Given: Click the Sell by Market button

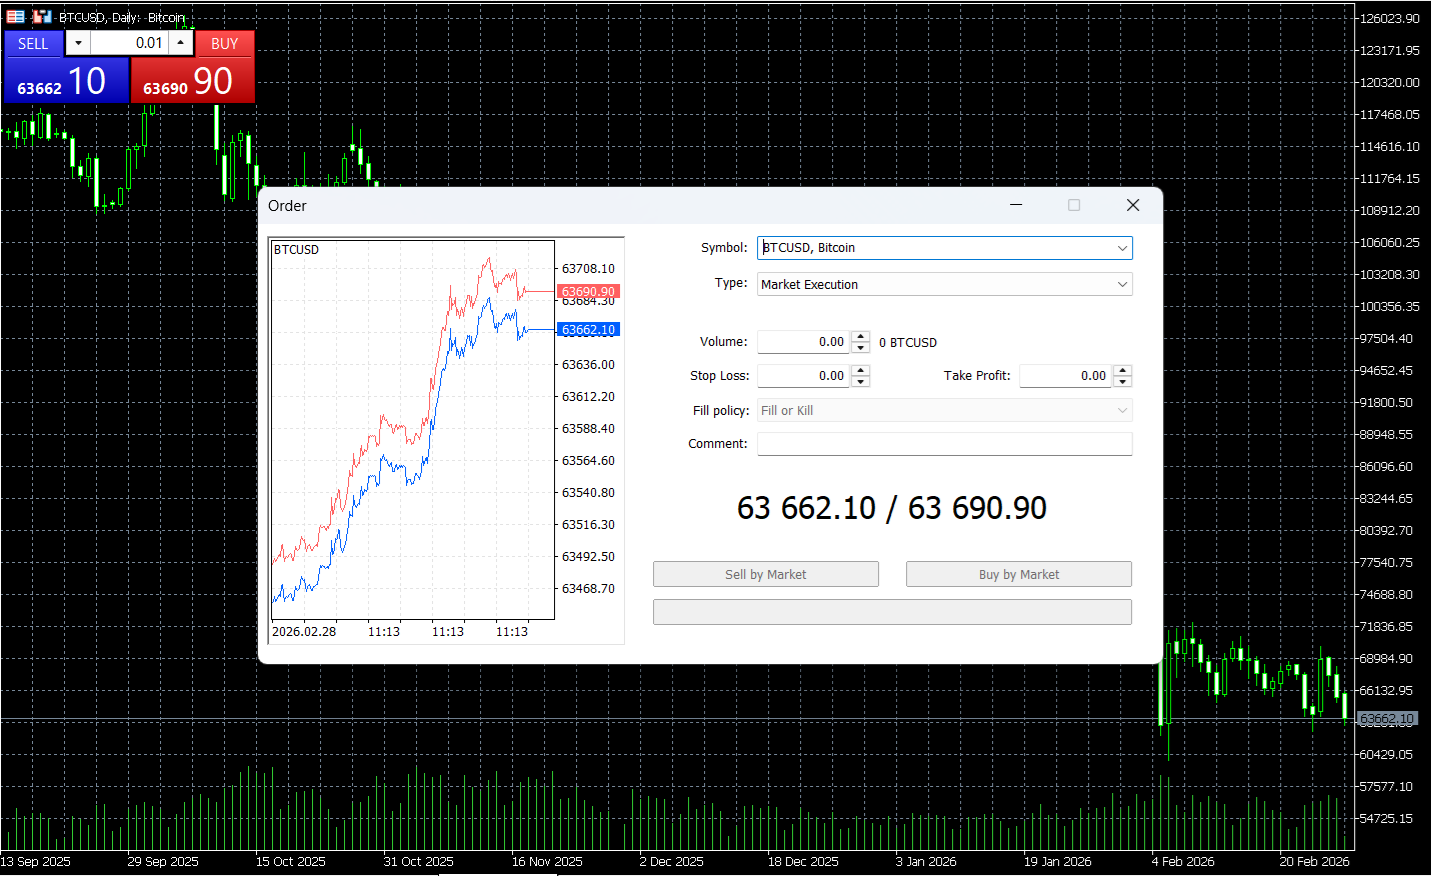Looking at the screenshot, I should [x=766, y=574].
